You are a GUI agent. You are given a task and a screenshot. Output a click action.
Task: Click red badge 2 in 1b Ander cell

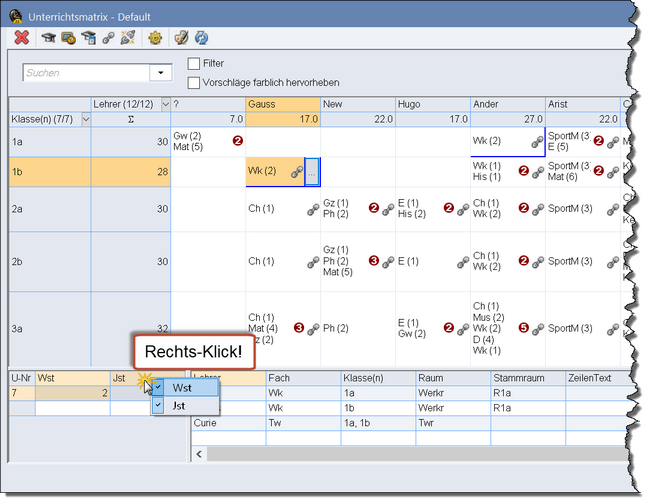click(x=524, y=171)
